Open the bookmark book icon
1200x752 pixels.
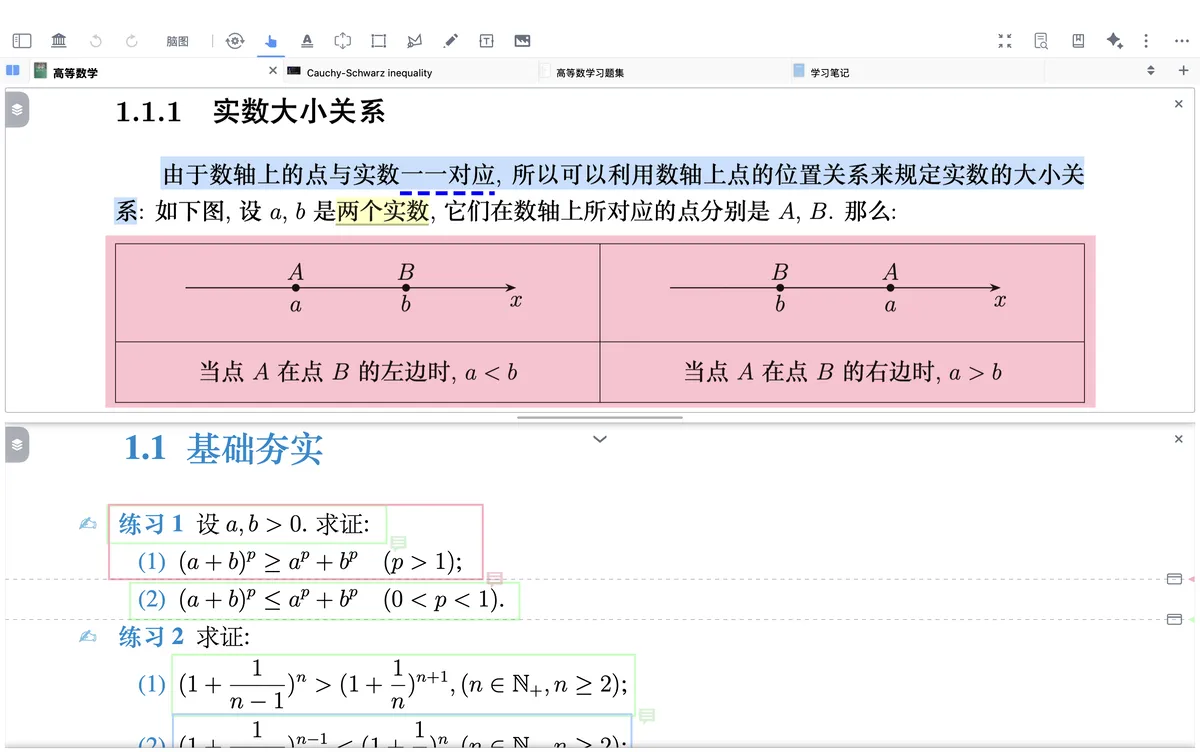click(1078, 41)
